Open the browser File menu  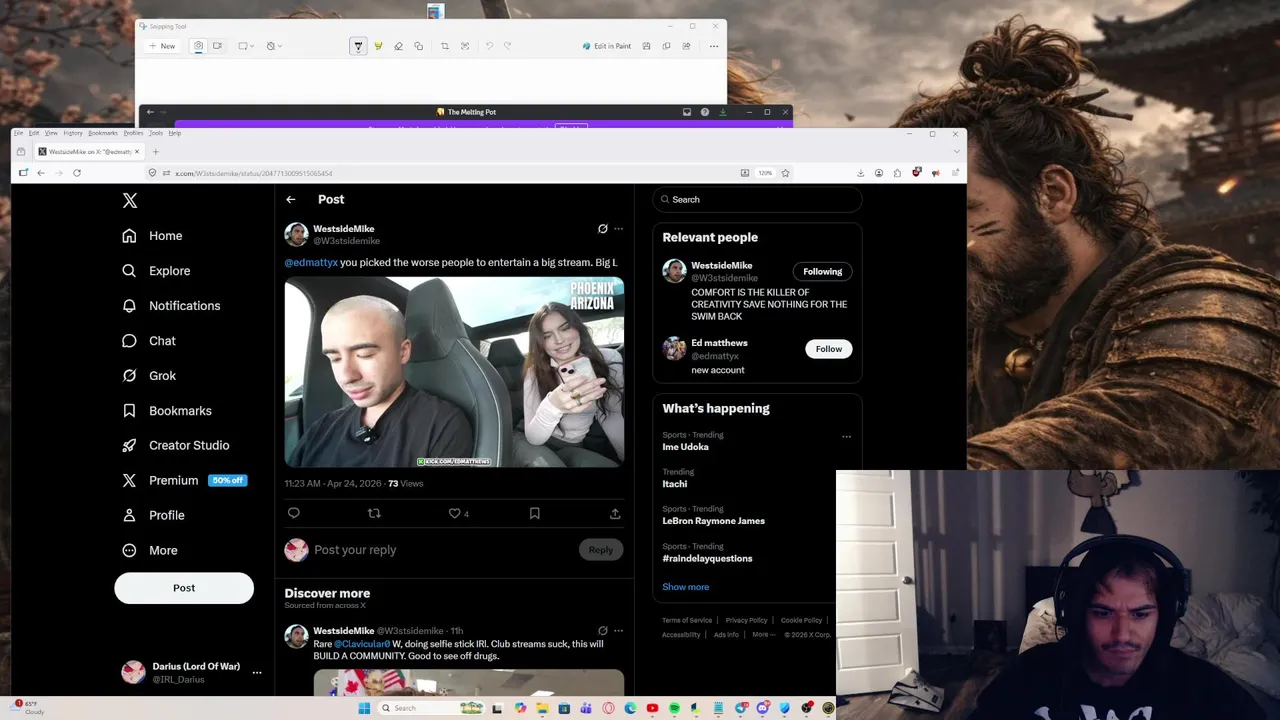(18, 133)
